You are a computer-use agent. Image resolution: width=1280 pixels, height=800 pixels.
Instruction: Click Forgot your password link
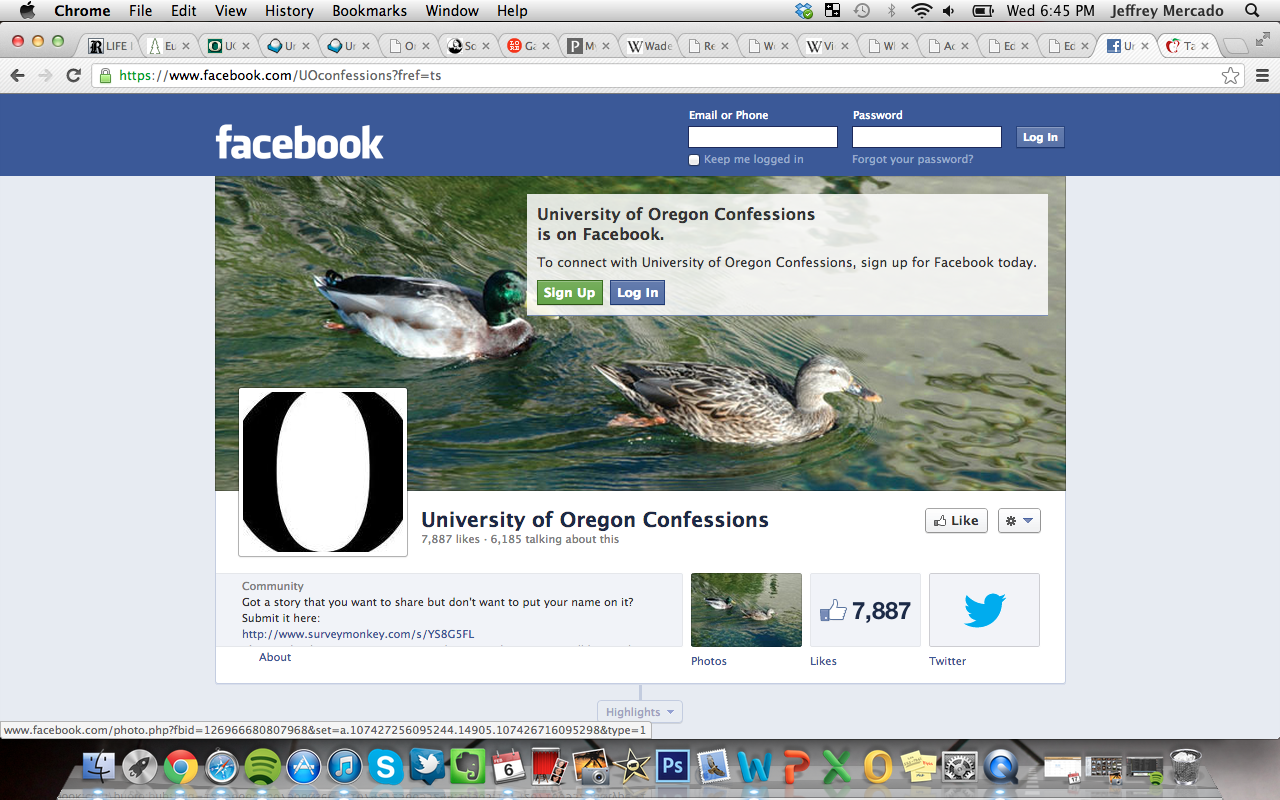pos(912,160)
